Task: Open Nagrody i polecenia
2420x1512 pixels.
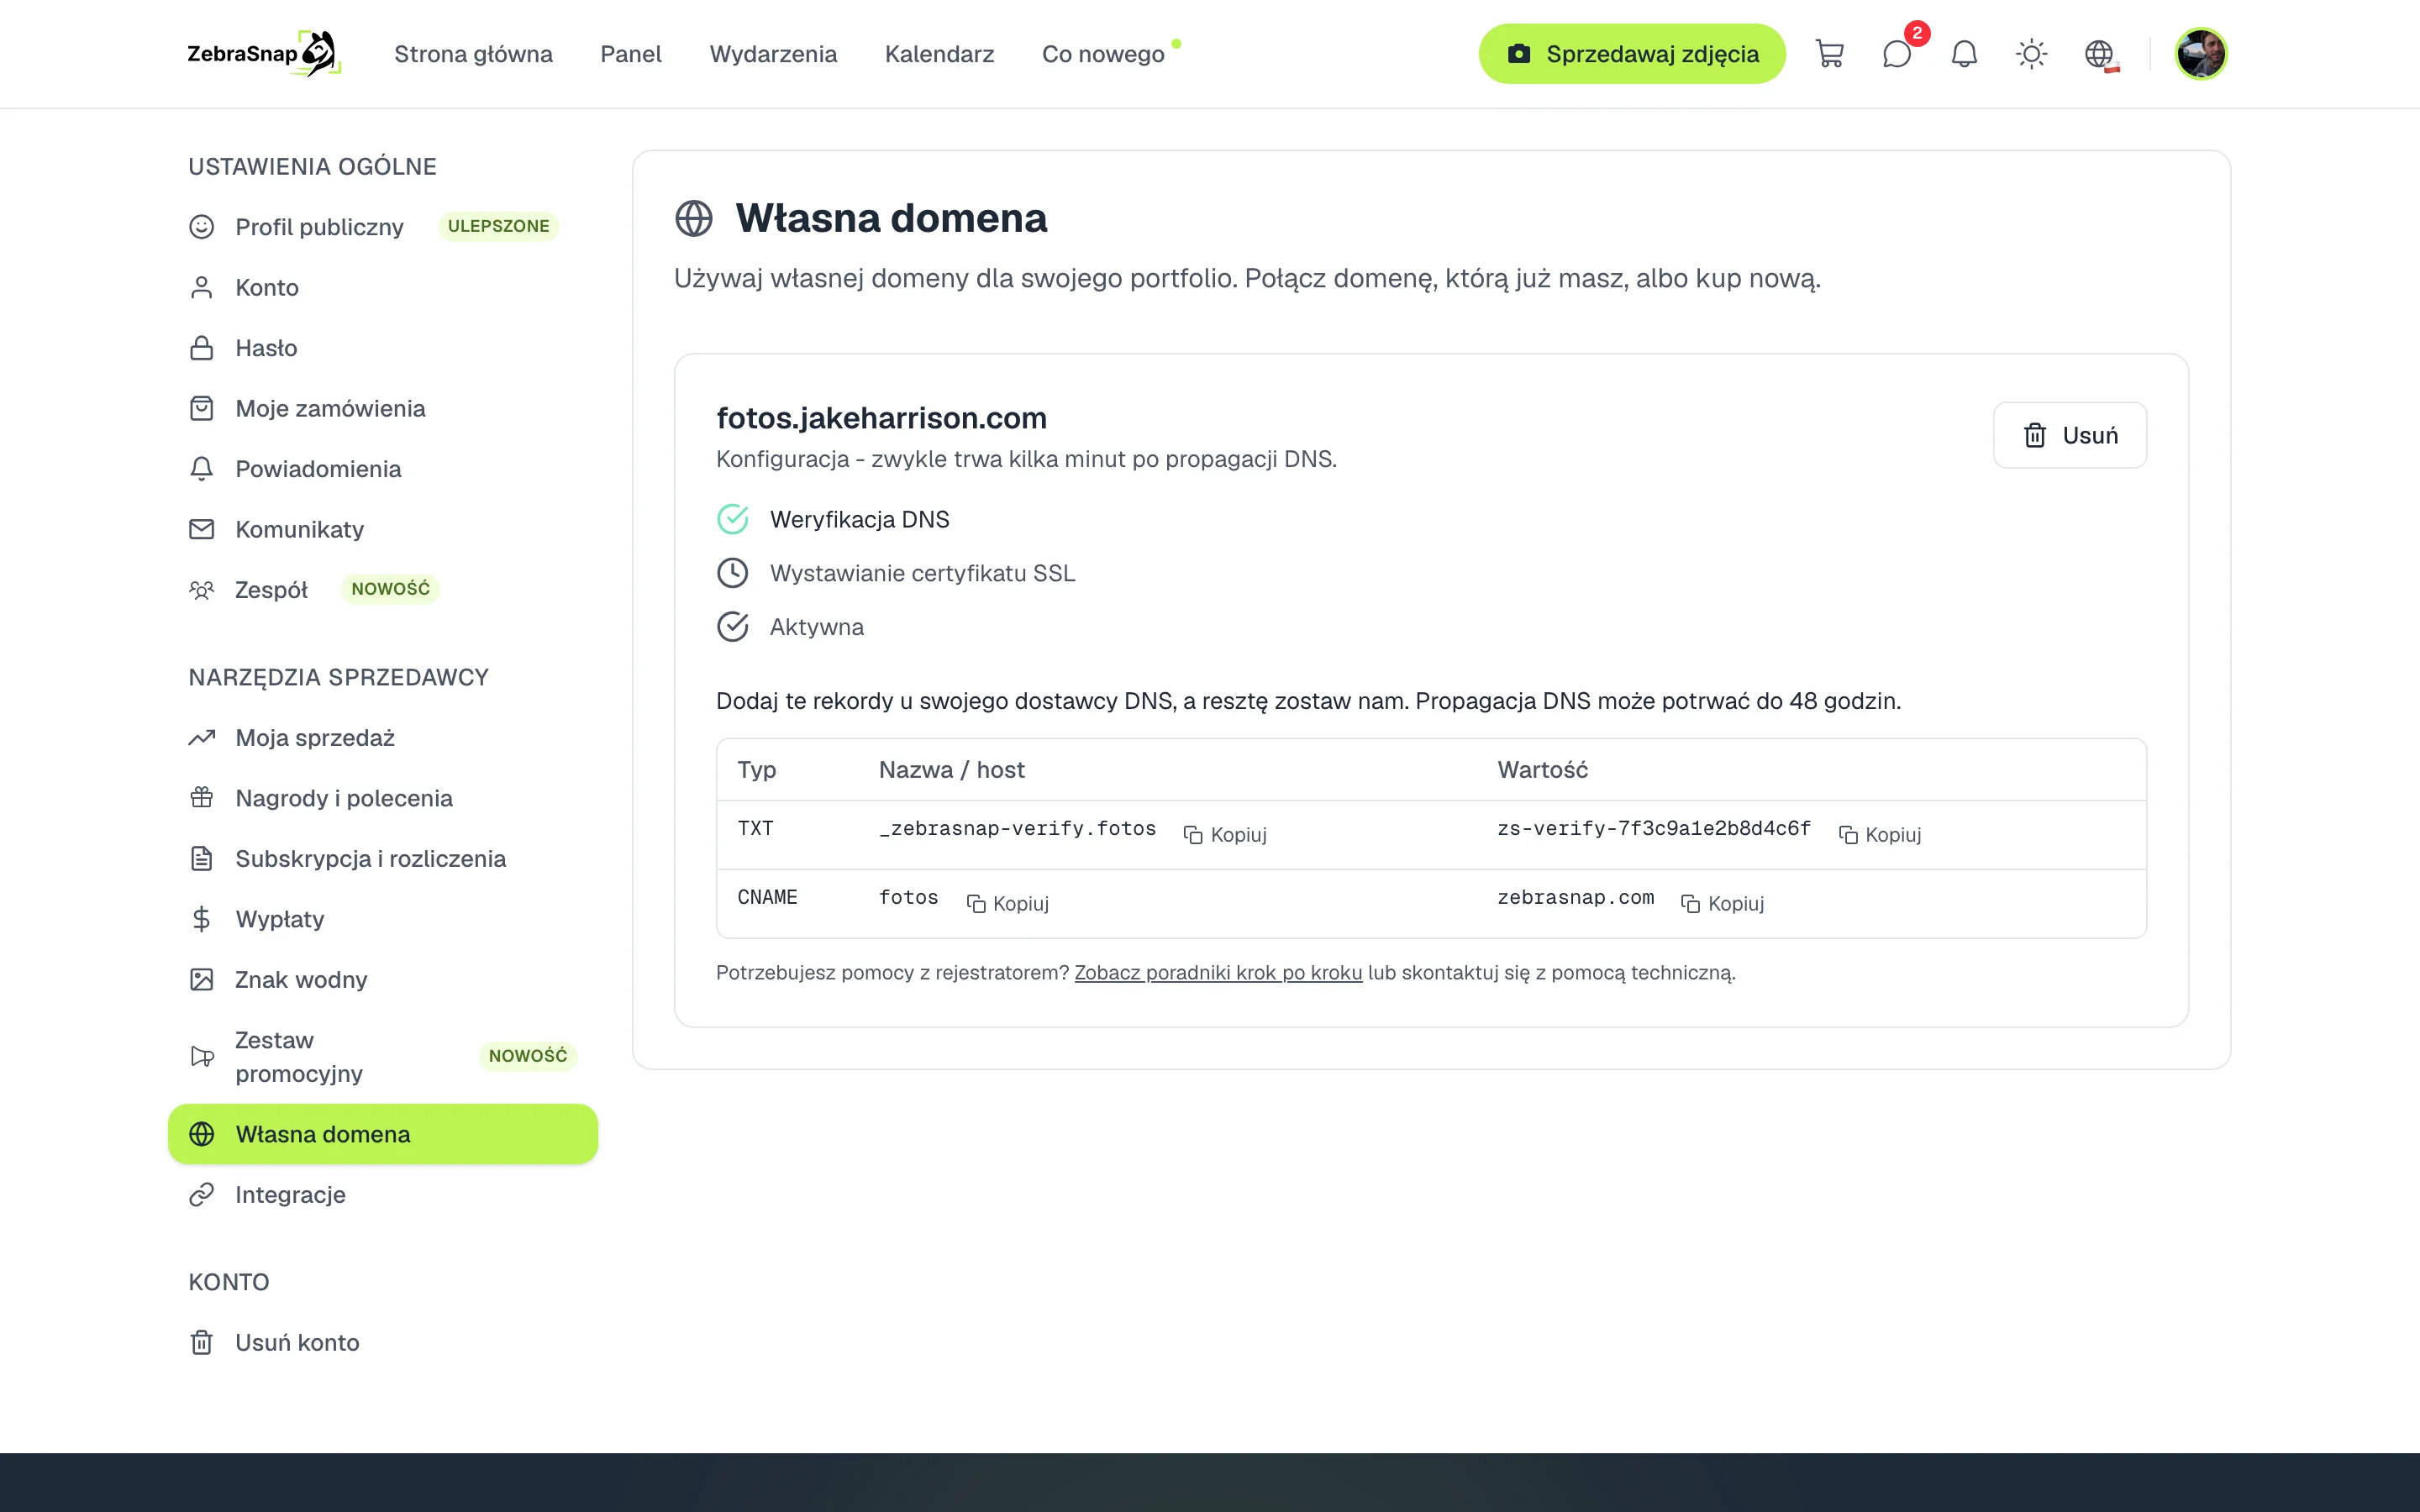Action: pyautogui.click(x=383, y=798)
